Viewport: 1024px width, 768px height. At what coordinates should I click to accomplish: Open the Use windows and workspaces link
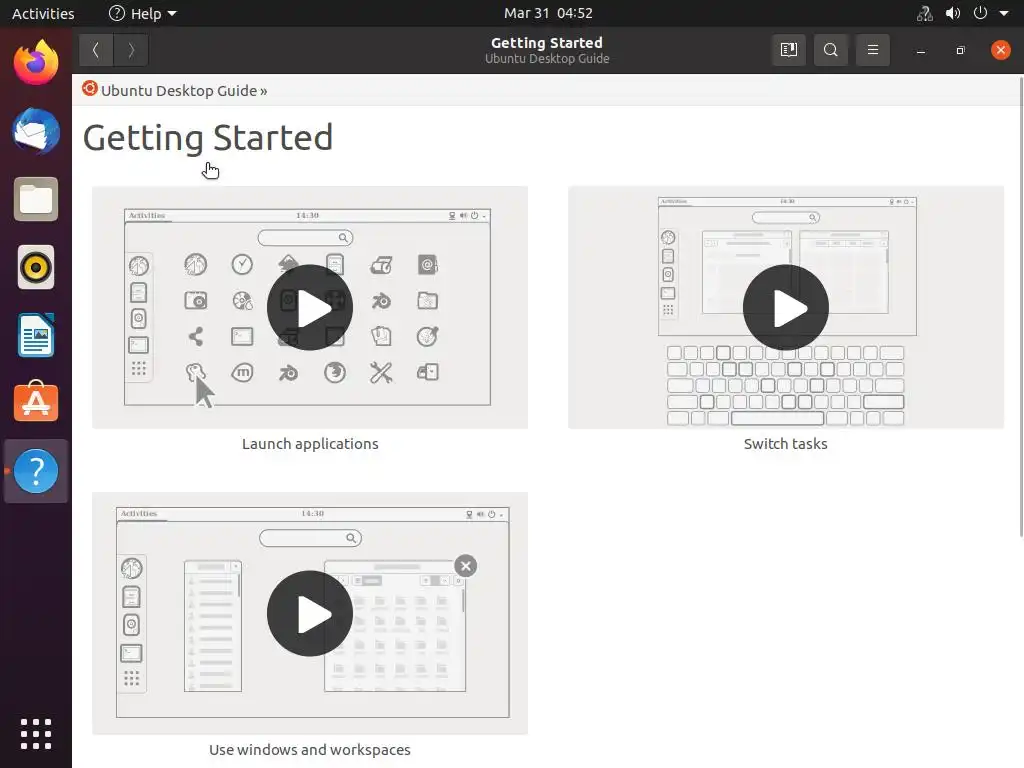click(x=310, y=750)
